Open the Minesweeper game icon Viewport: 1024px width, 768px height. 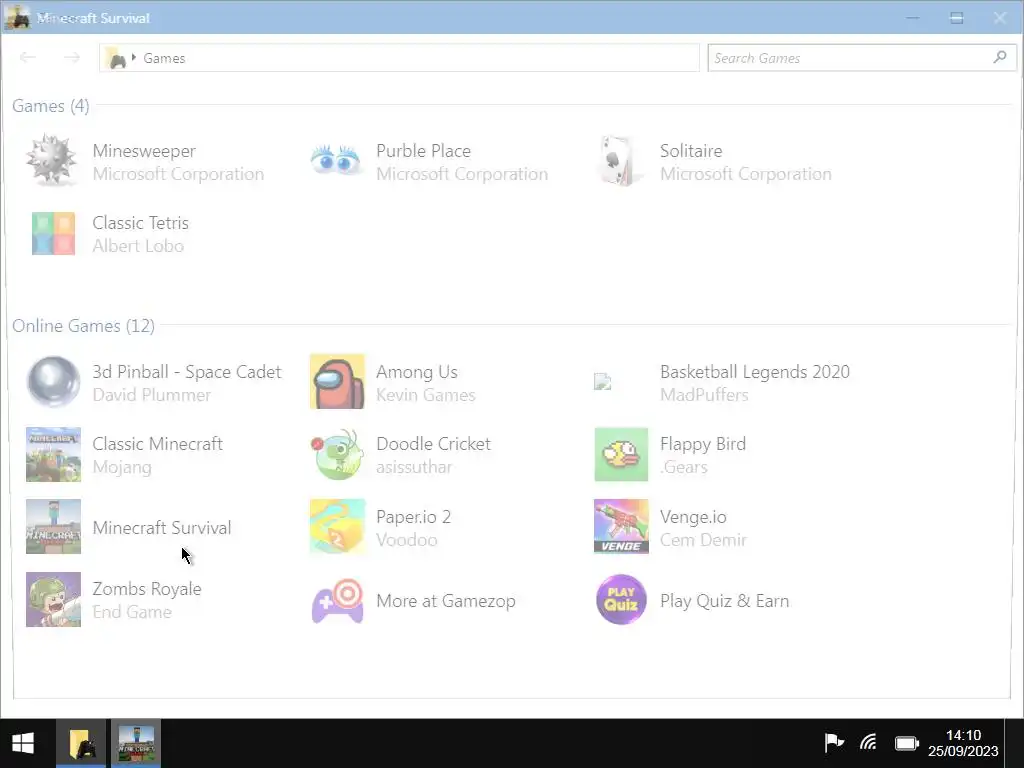pyautogui.click(x=52, y=161)
